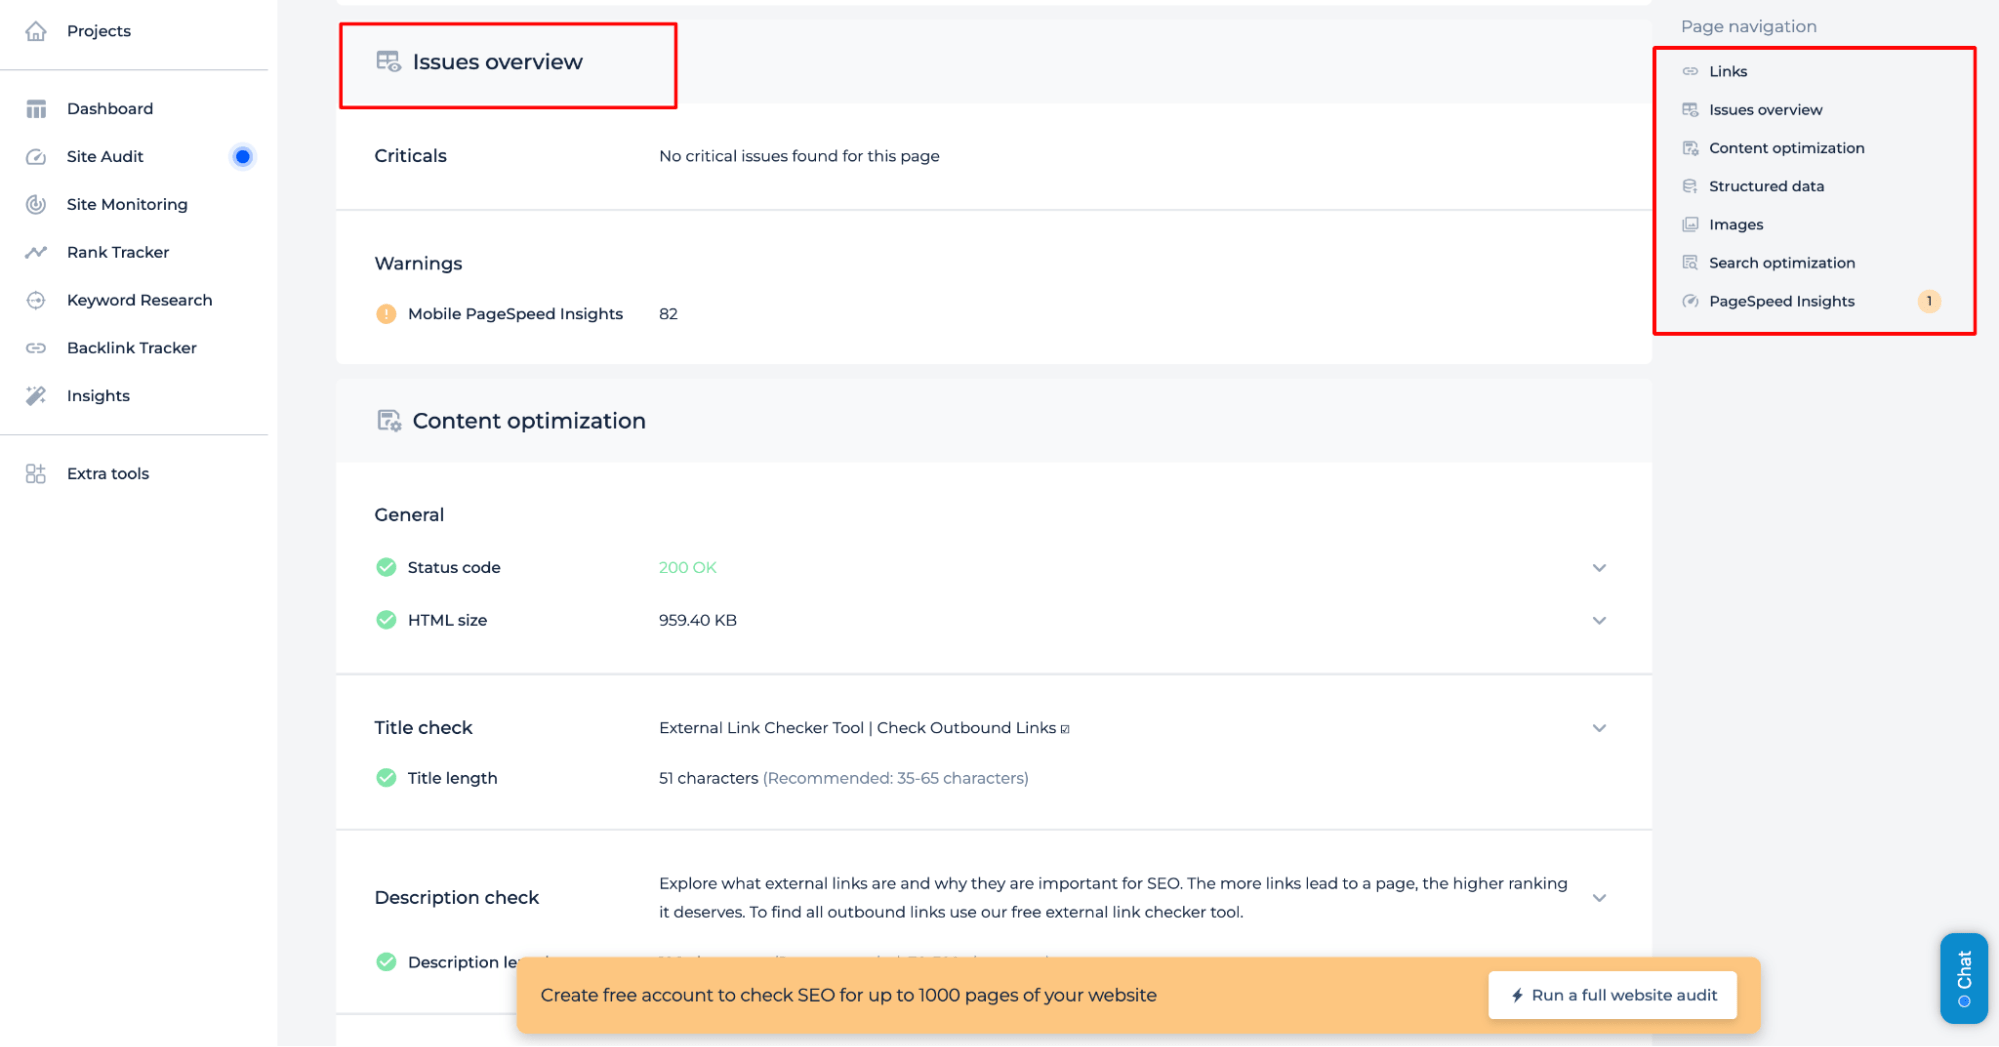Open the blue Chat widget
Viewport: 1999px width, 1047px height.
pos(1963,978)
